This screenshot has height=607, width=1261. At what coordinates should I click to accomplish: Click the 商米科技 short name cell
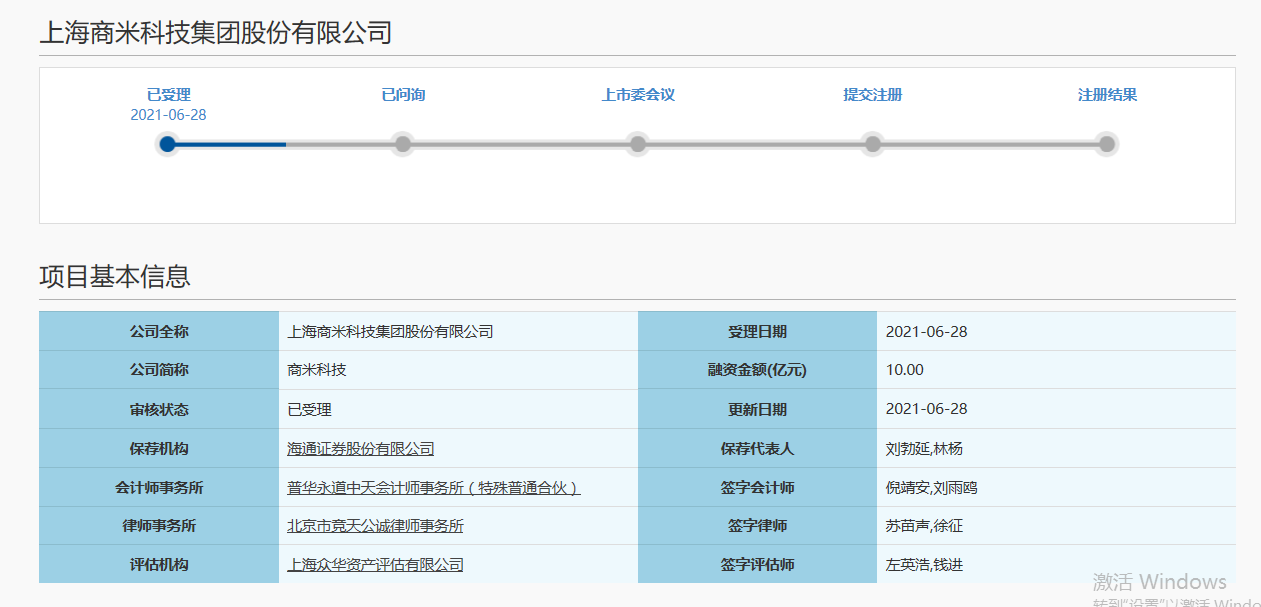click(x=458, y=370)
